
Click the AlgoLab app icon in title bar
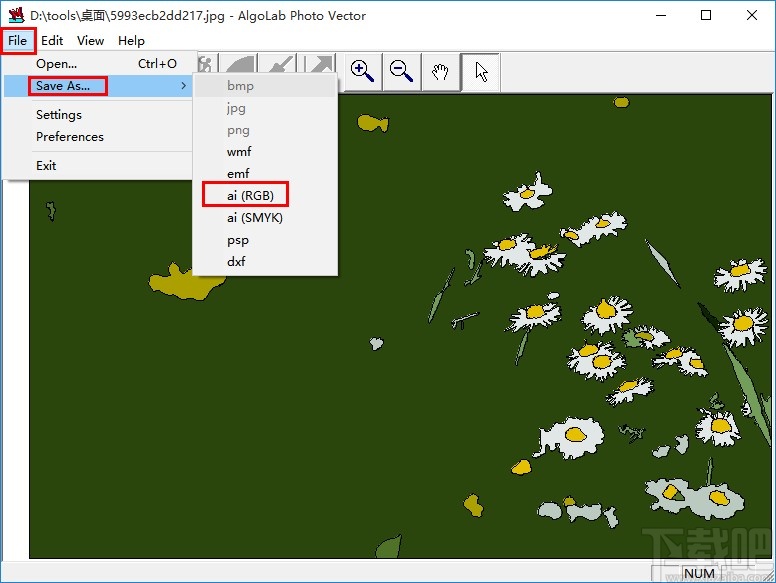(x=16, y=16)
